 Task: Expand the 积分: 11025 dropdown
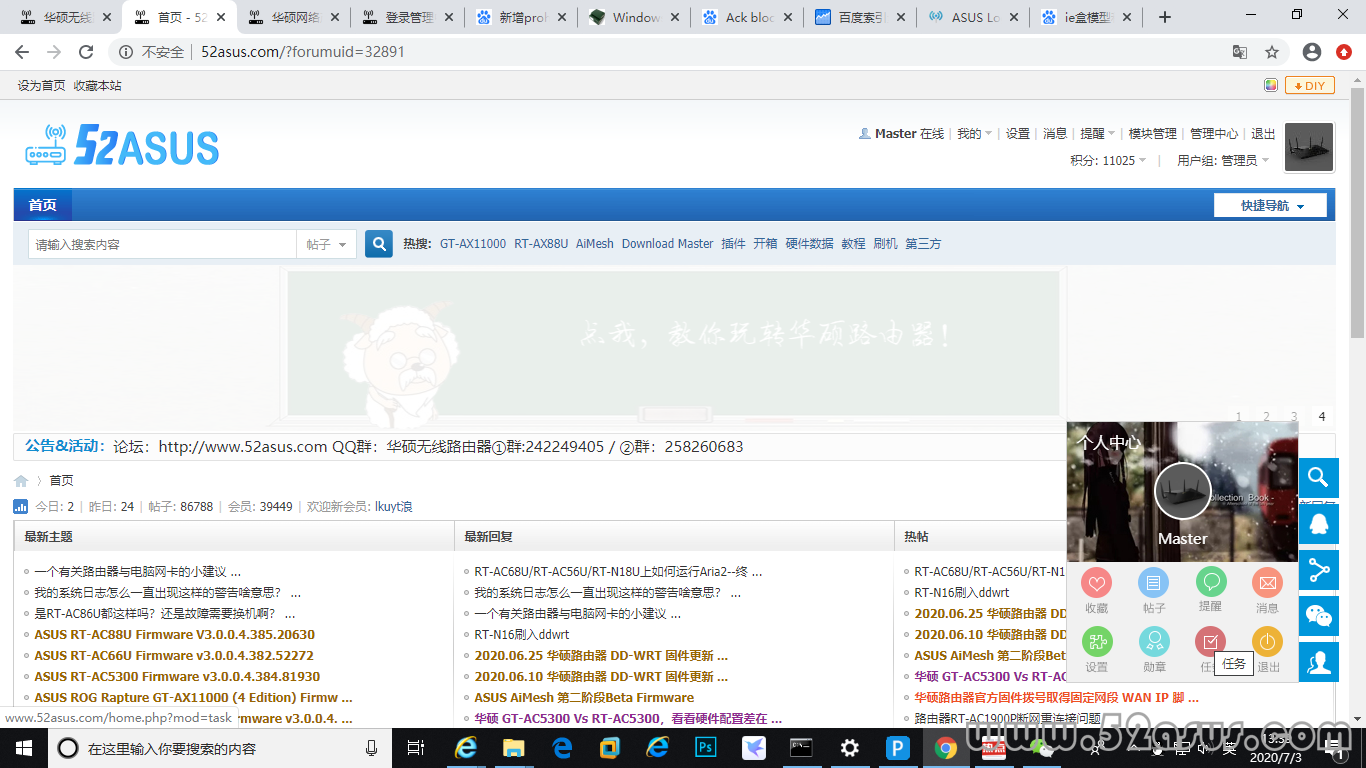pos(1109,160)
